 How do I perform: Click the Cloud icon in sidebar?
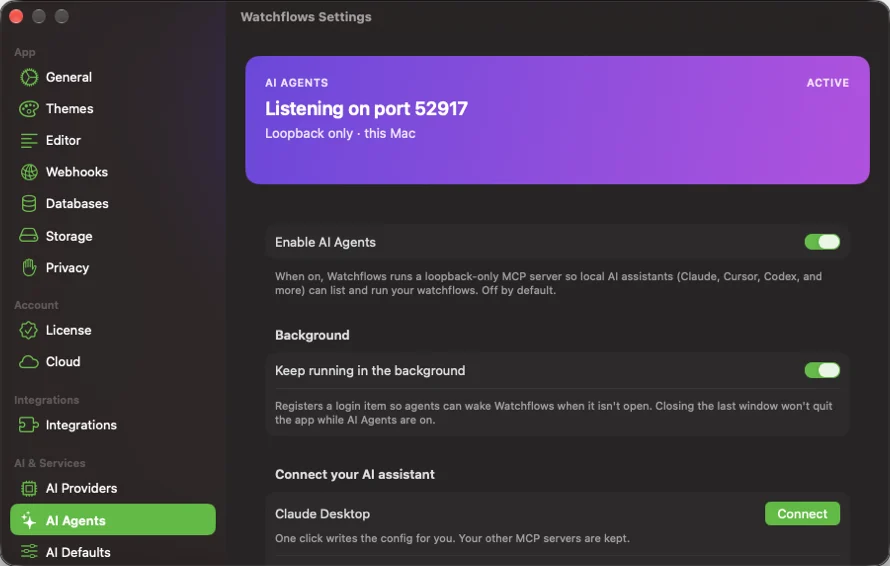[29, 362]
